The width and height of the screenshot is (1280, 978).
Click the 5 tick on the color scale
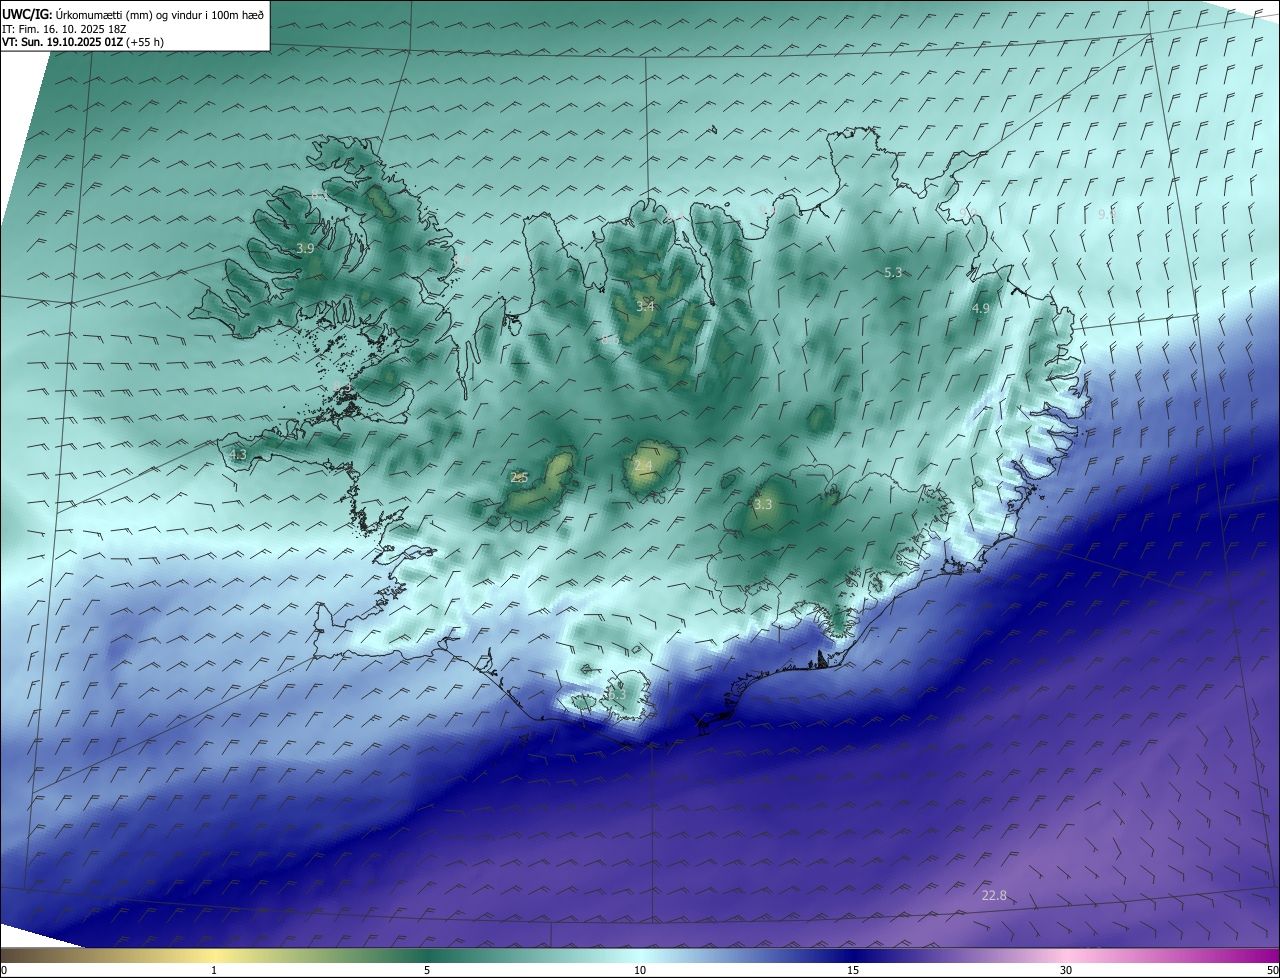(x=427, y=970)
